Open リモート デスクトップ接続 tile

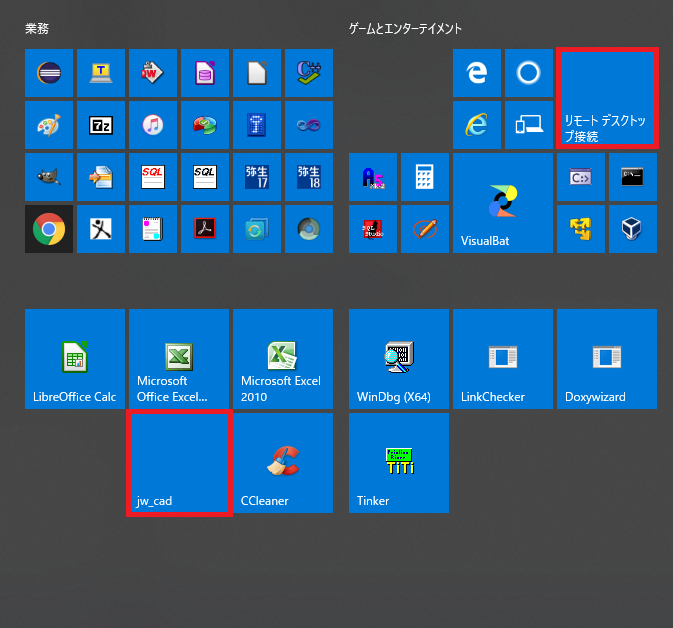[607, 98]
